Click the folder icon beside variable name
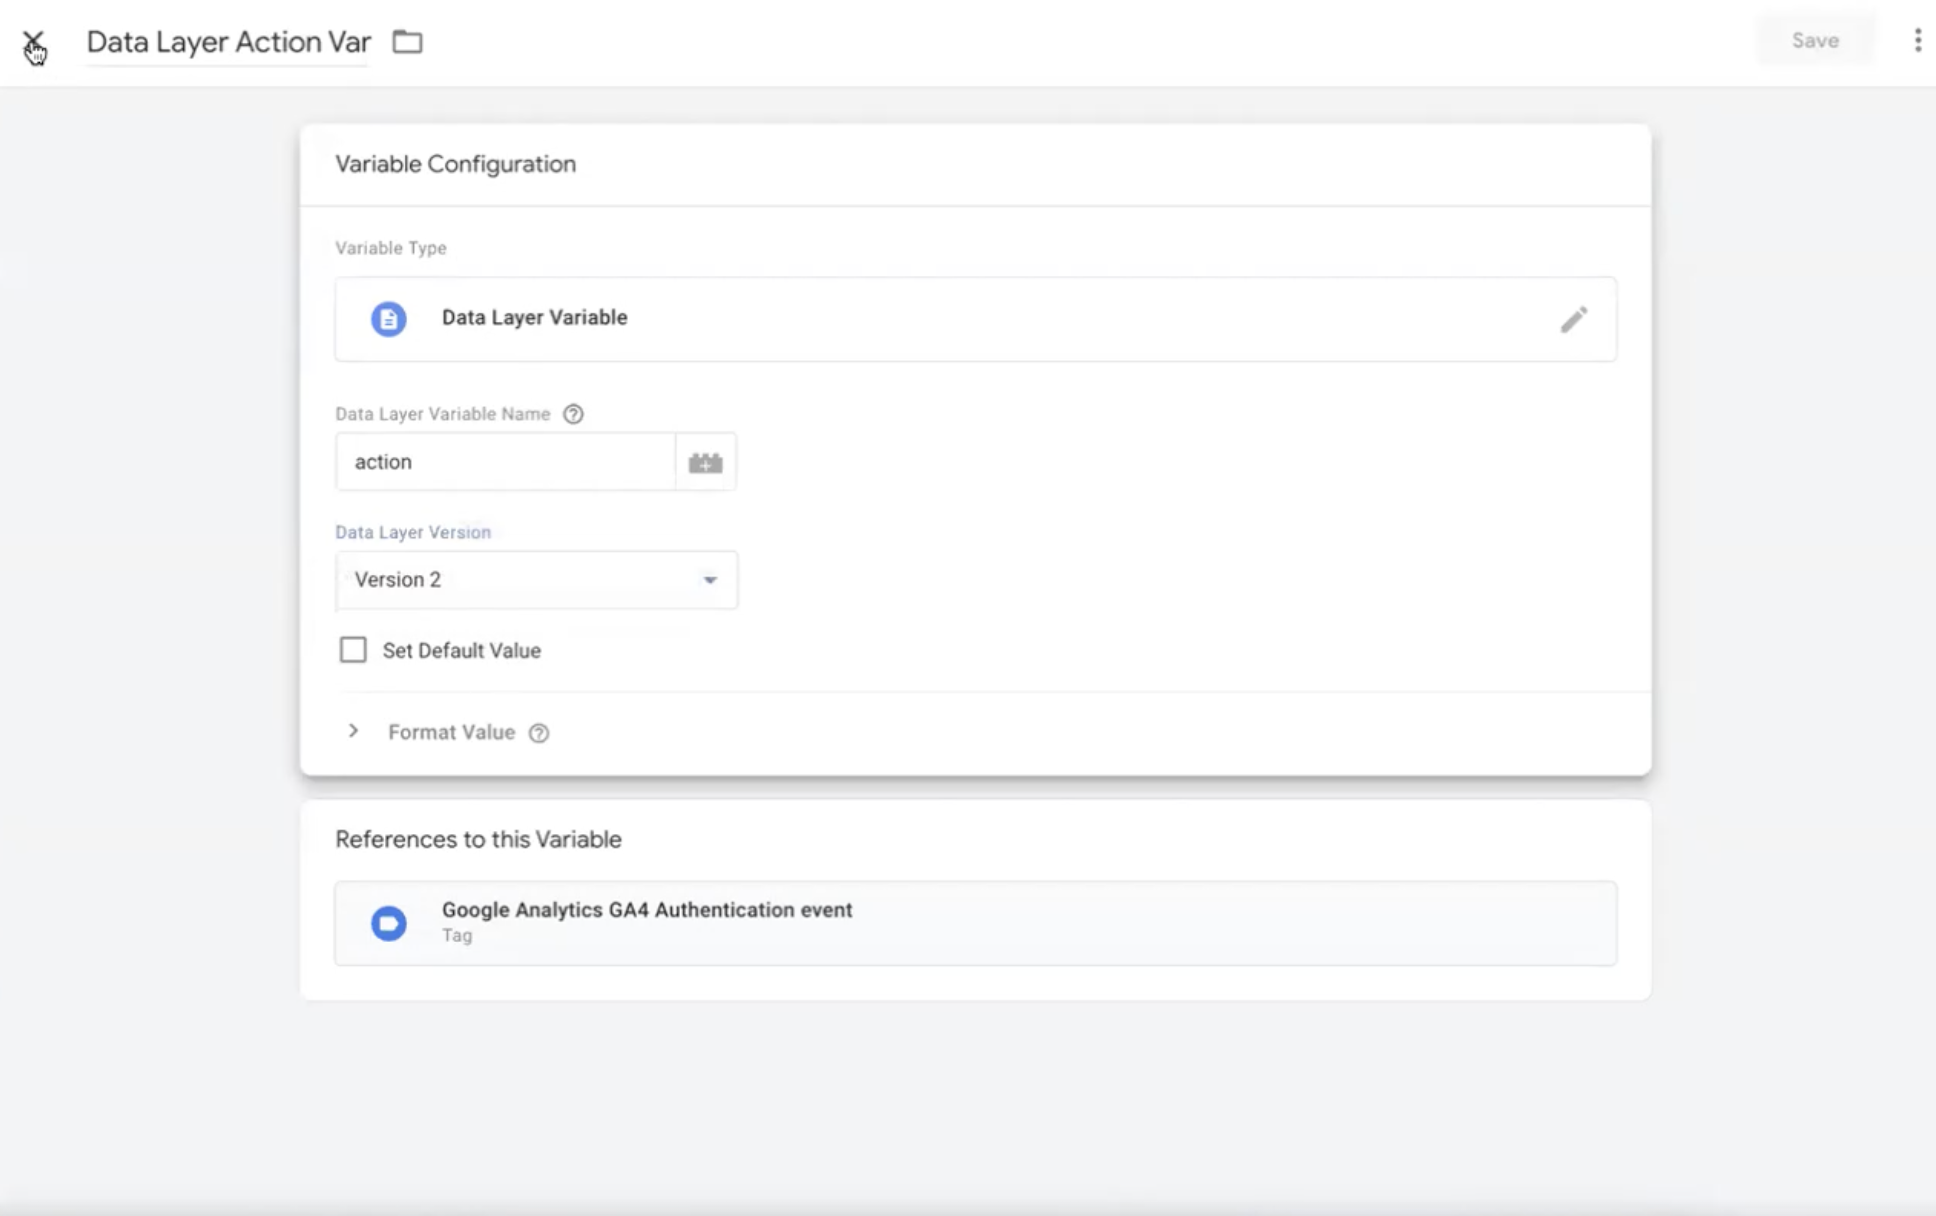This screenshot has width=1936, height=1216. tap(407, 42)
